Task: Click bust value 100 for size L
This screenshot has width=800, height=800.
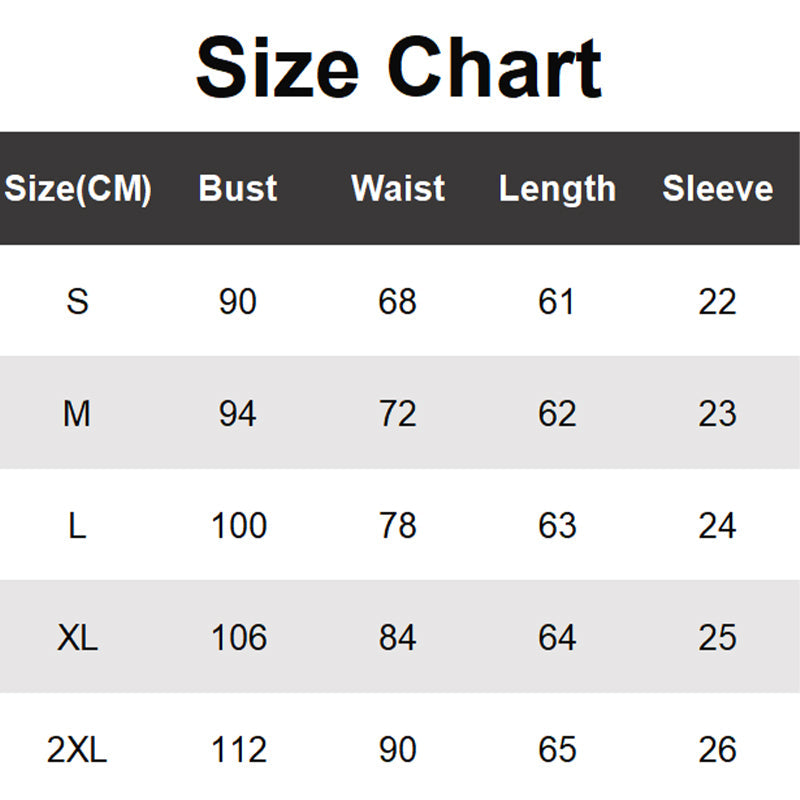Action: [238, 525]
